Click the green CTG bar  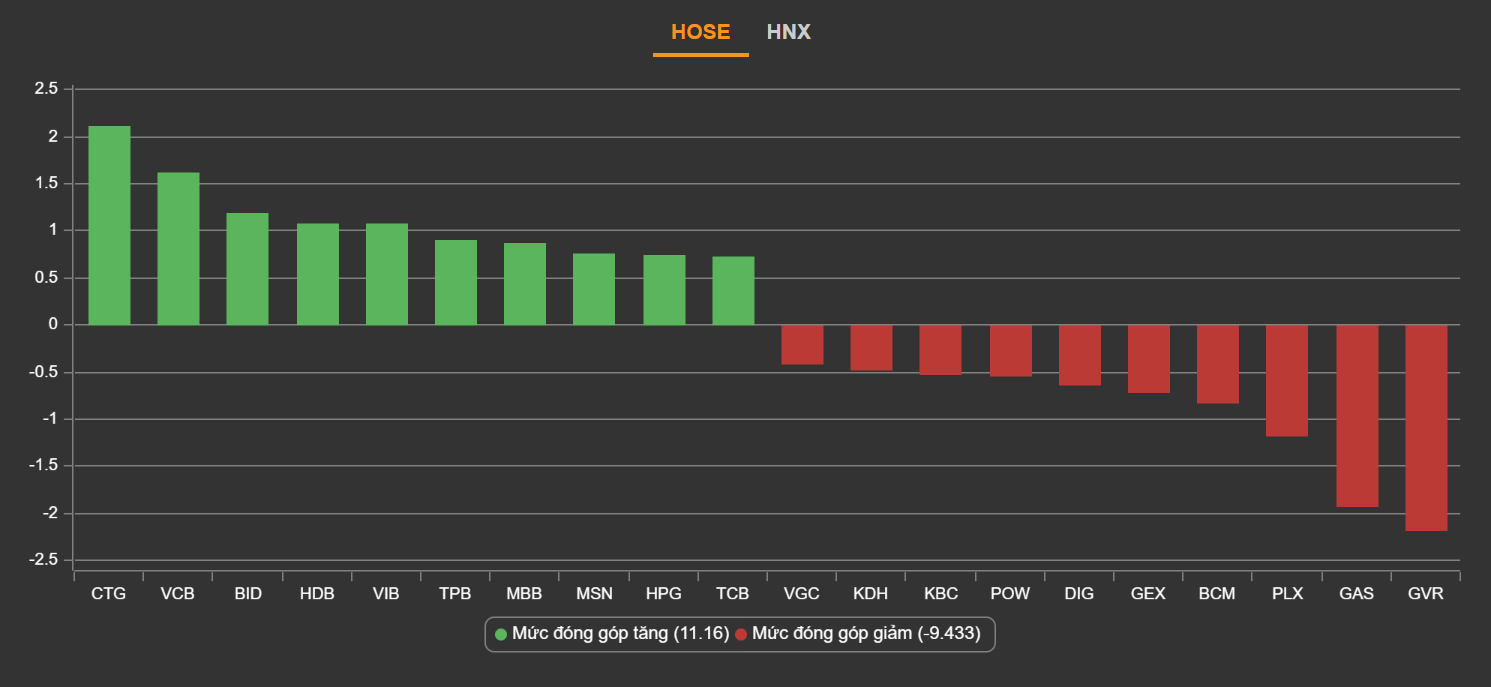click(109, 225)
